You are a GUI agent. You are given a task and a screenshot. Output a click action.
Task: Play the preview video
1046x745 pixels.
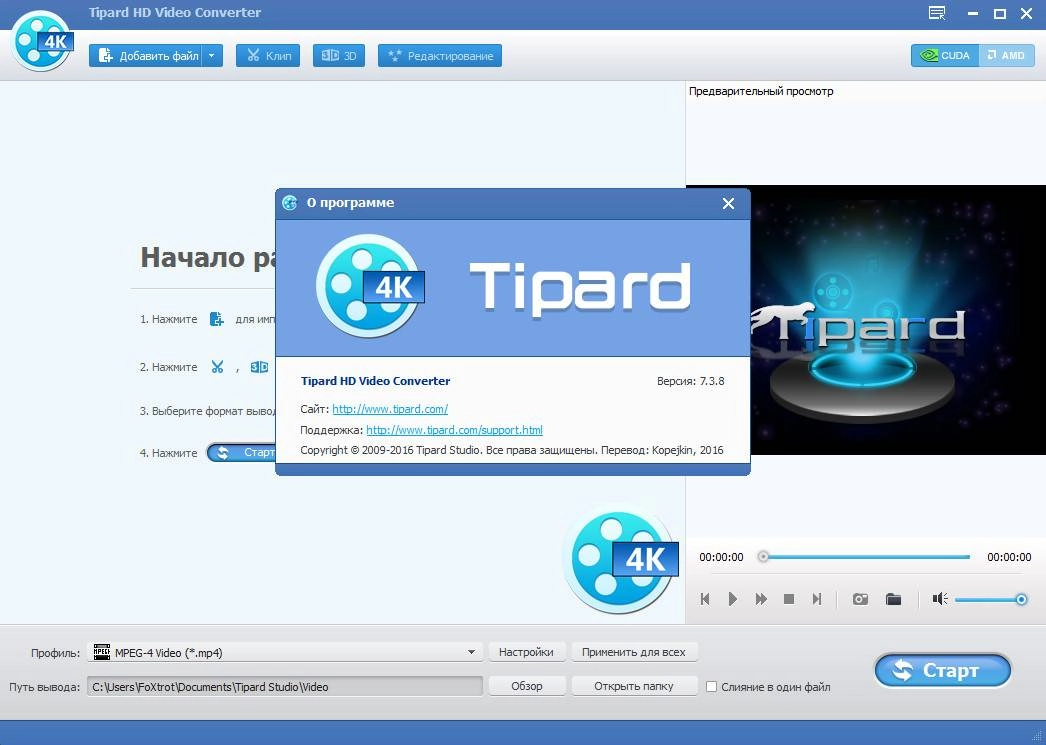[732, 599]
